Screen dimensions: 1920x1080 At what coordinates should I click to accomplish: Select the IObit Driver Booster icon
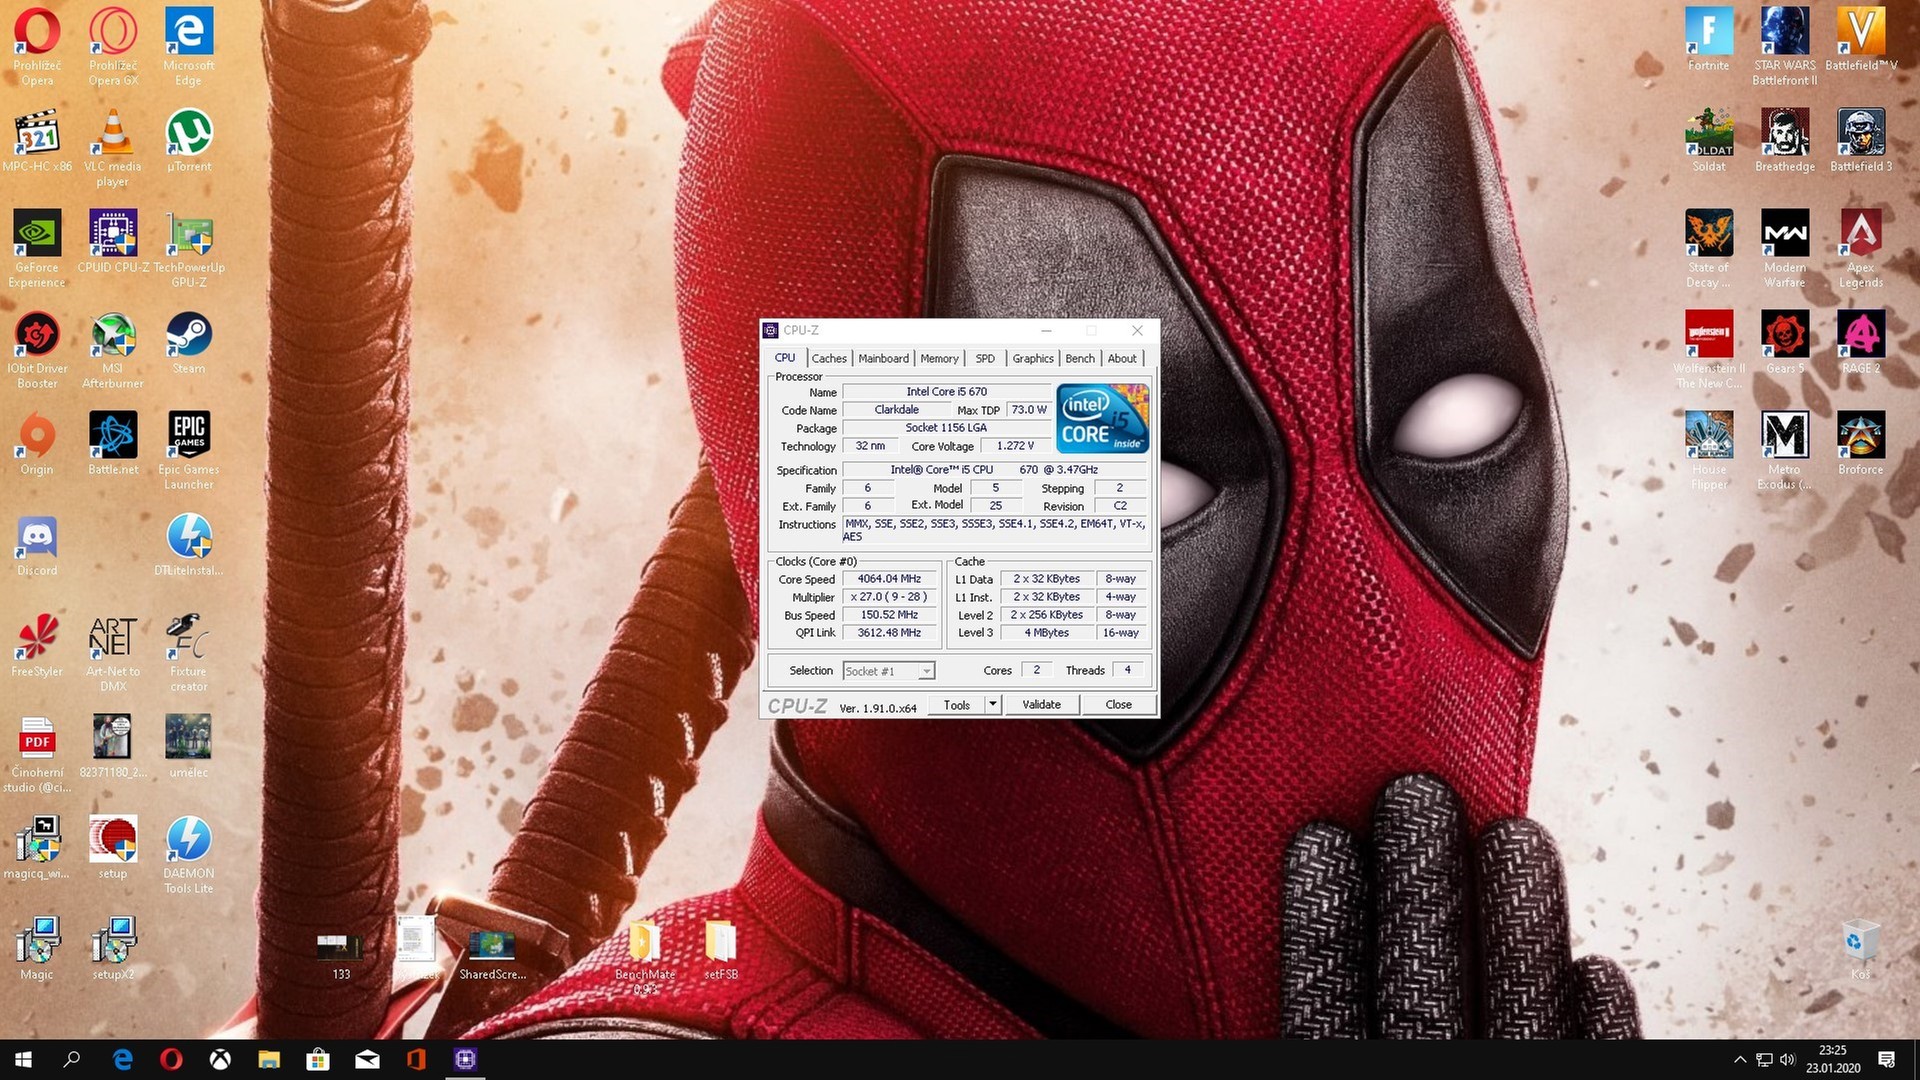tap(37, 350)
